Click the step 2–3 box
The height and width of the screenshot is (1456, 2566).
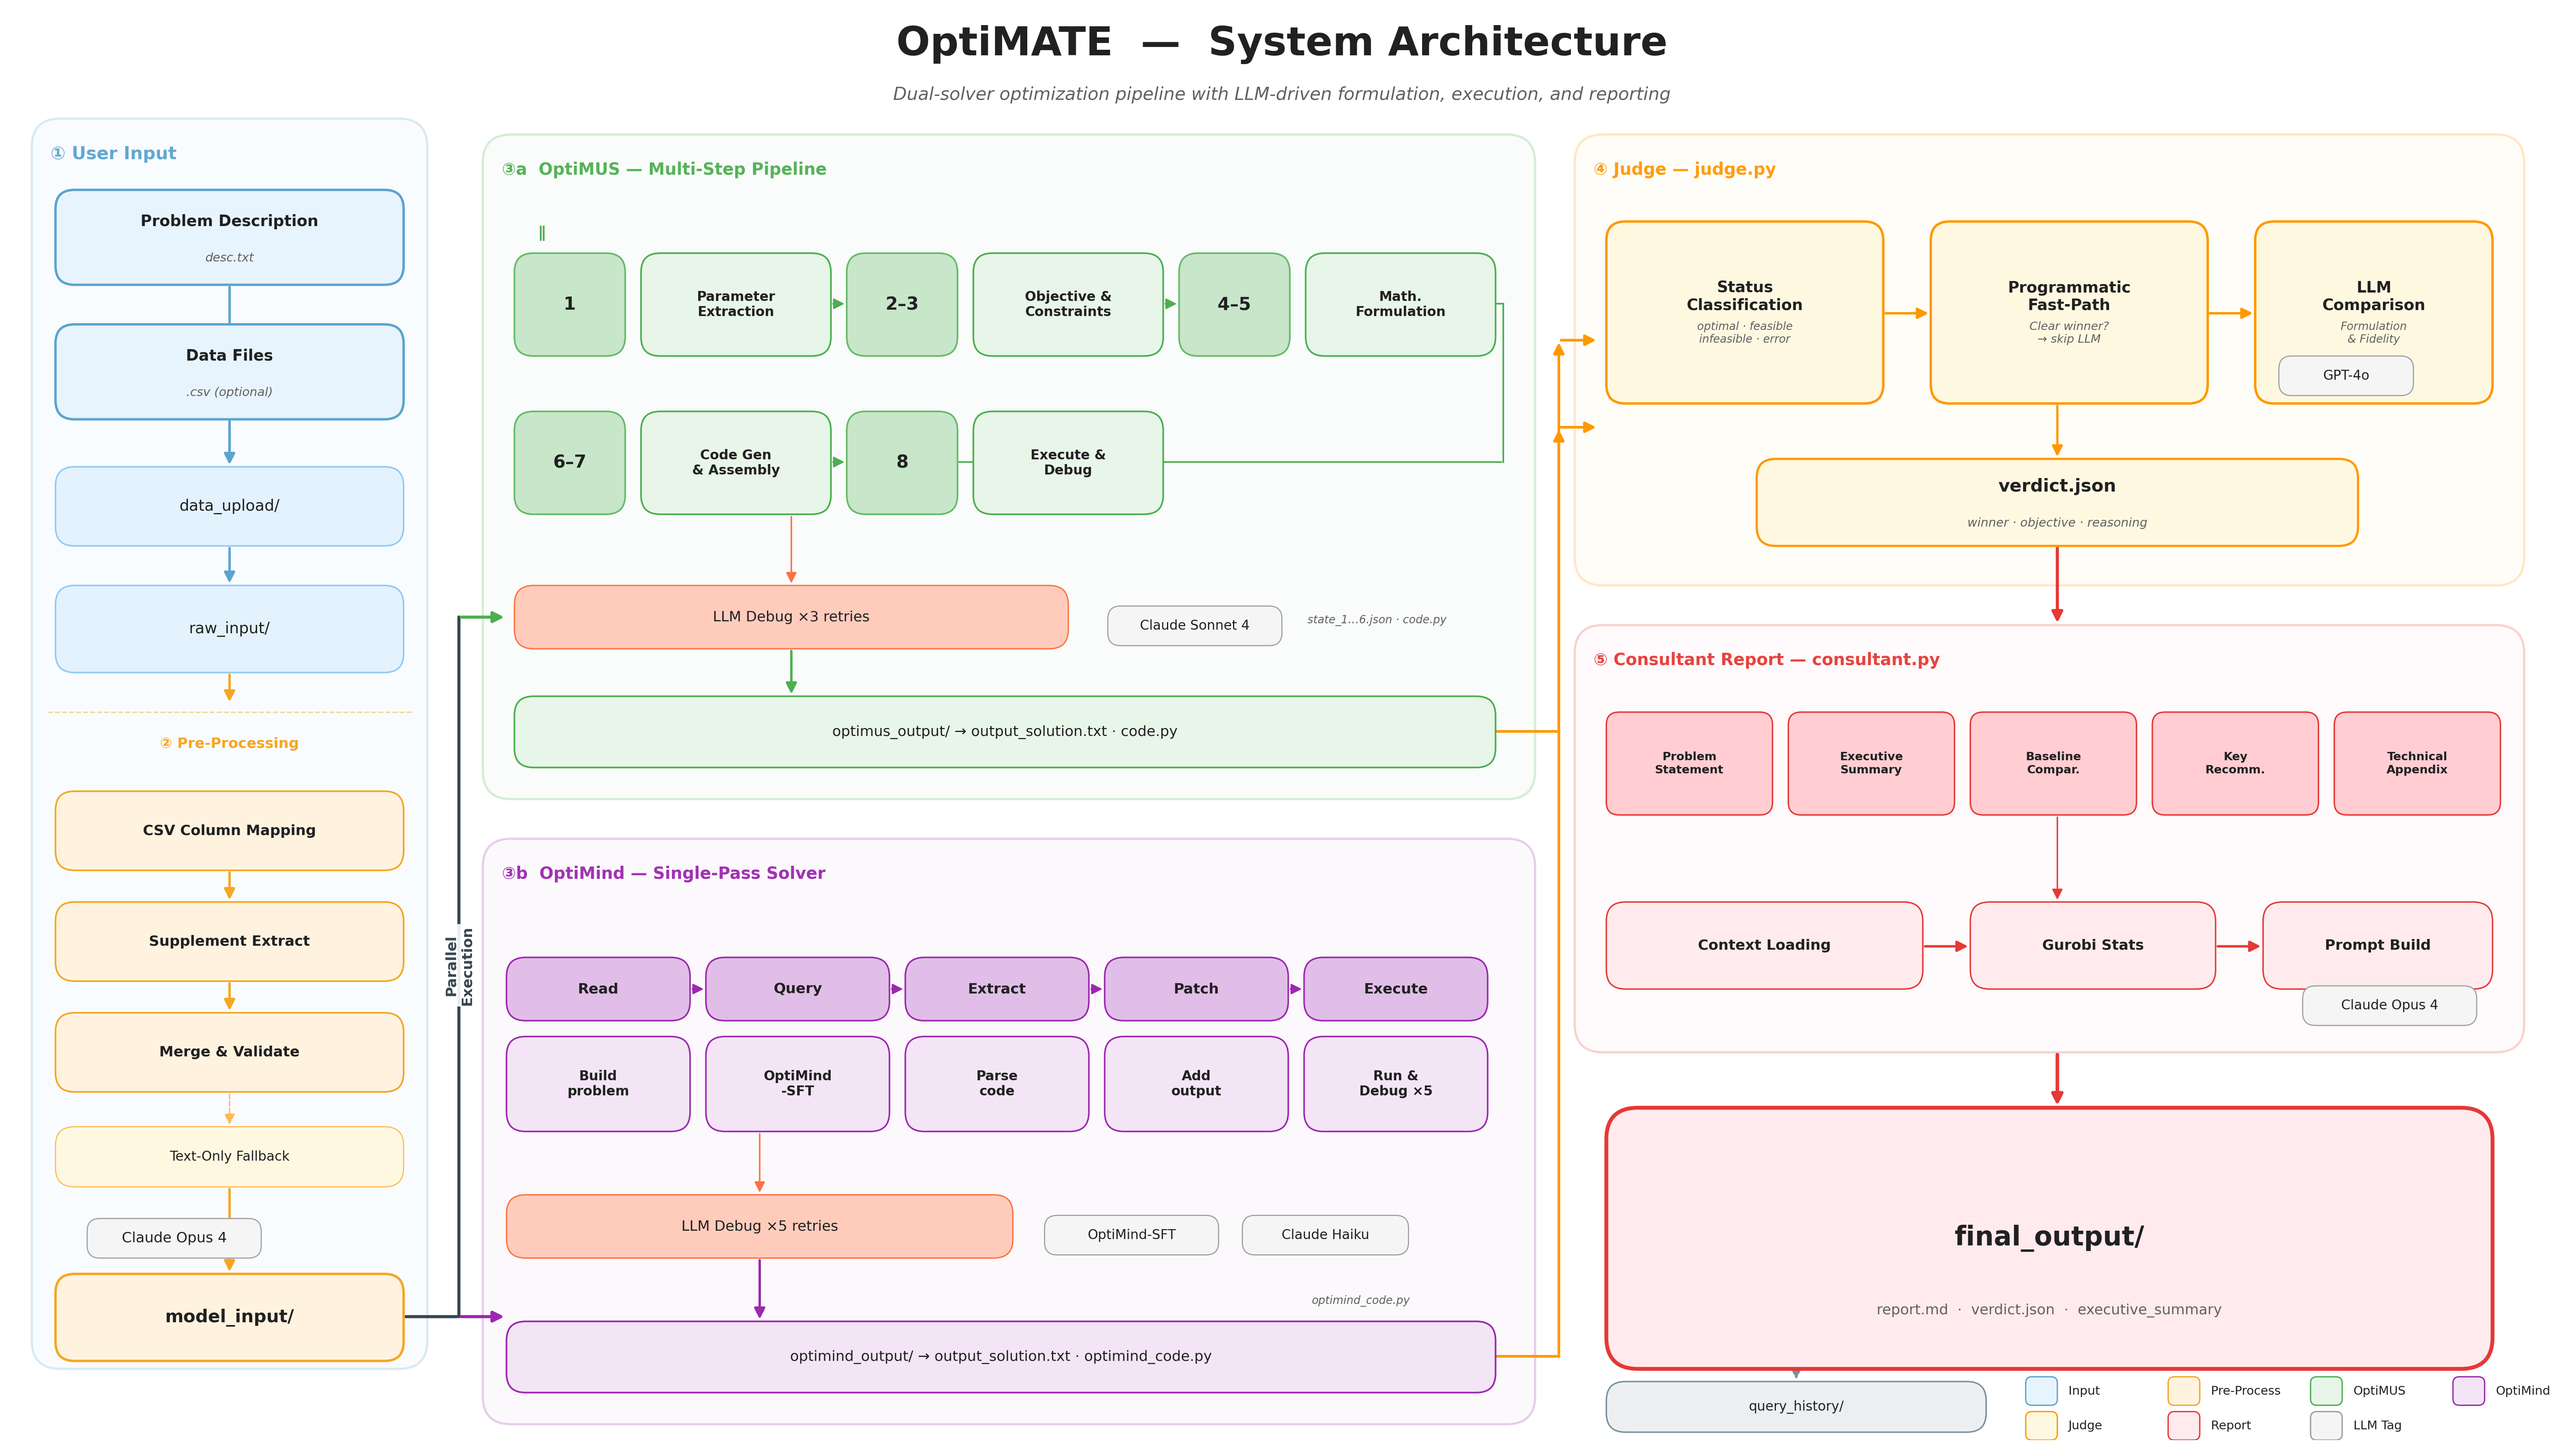[902, 304]
